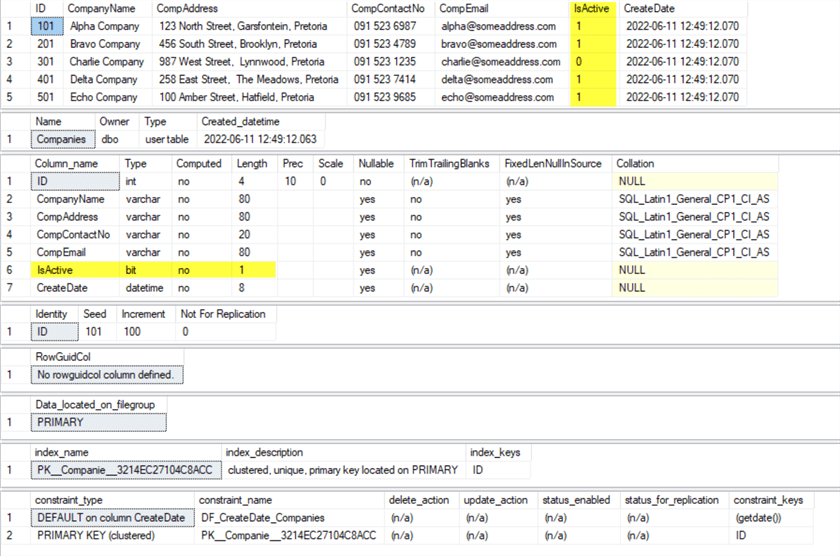Click the Prec value 10 for ID

[x=290, y=182]
